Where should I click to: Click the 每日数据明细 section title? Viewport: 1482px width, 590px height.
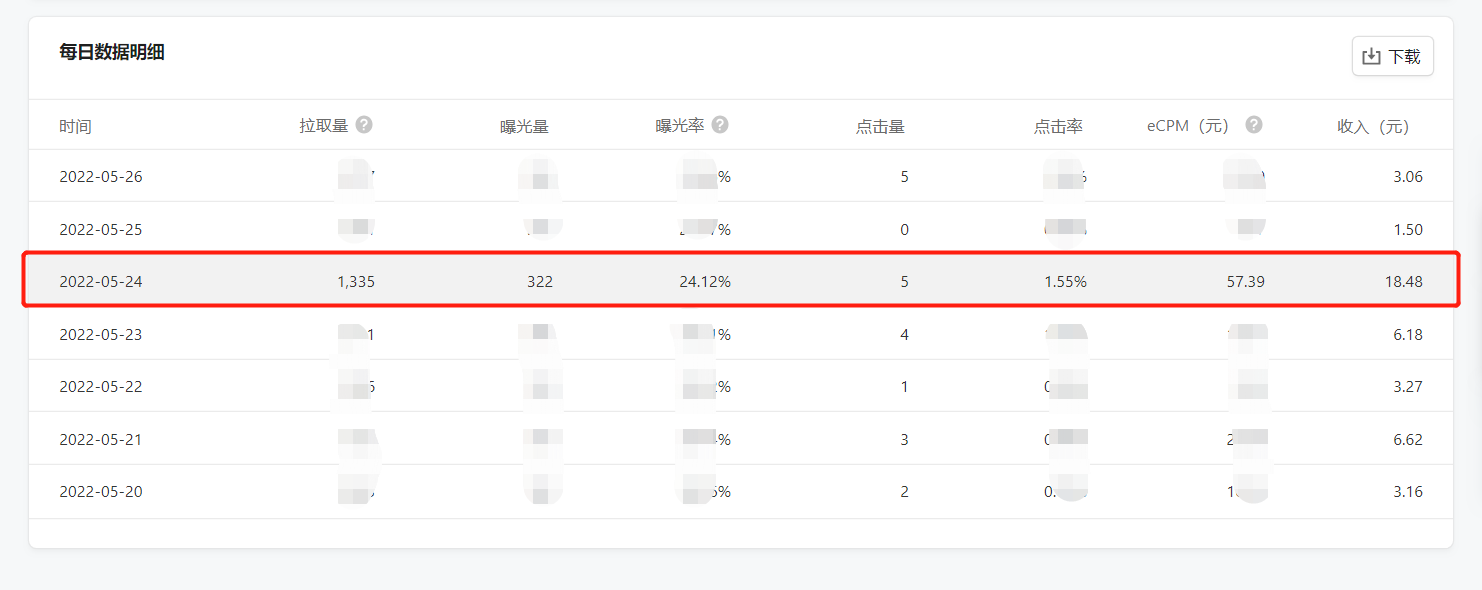pos(112,53)
